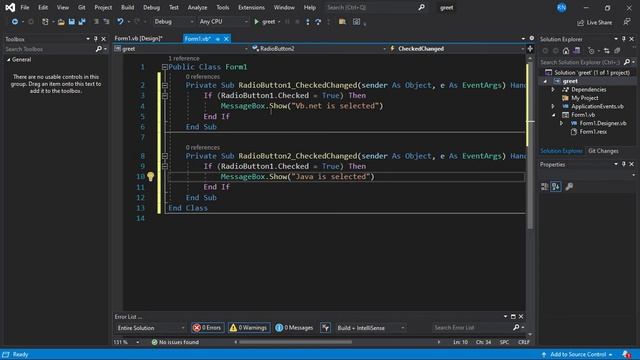The height and width of the screenshot is (360, 640).
Task: Open the File menu
Action: tap(24, 7)
